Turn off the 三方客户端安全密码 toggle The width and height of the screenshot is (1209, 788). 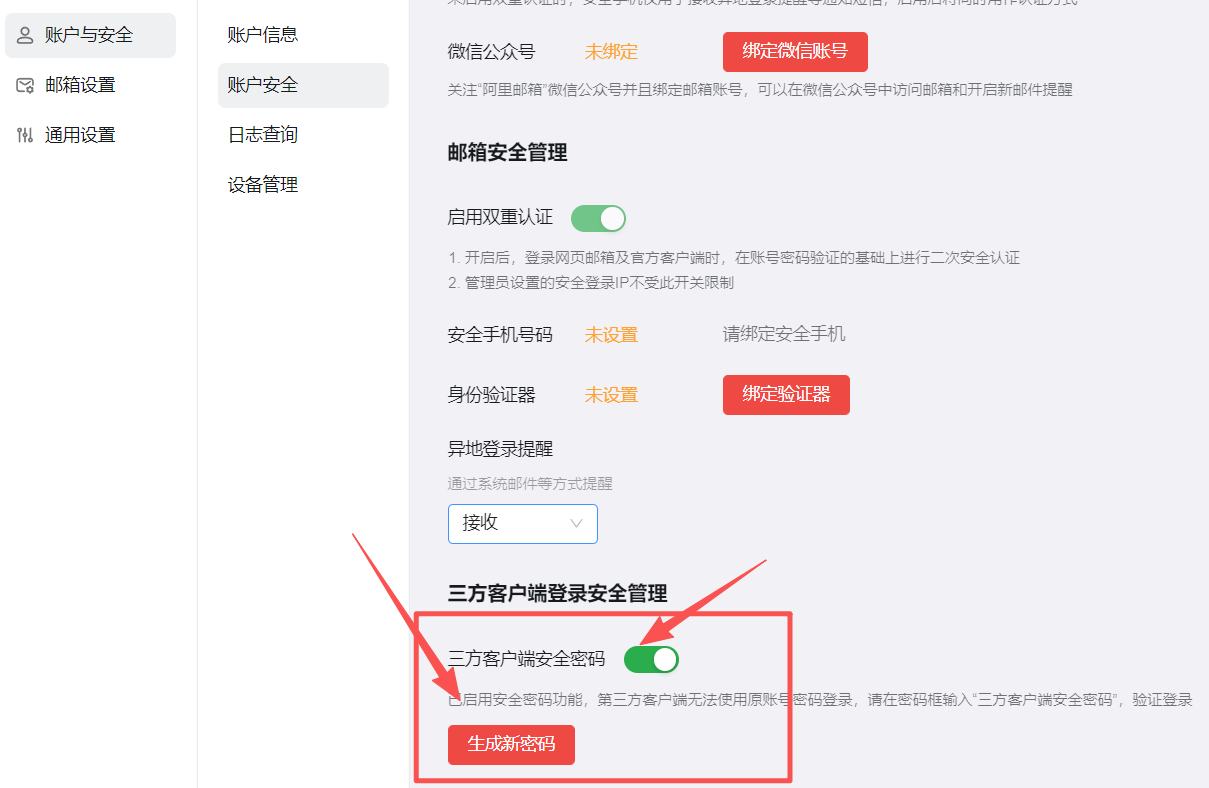tap(651, 659)
